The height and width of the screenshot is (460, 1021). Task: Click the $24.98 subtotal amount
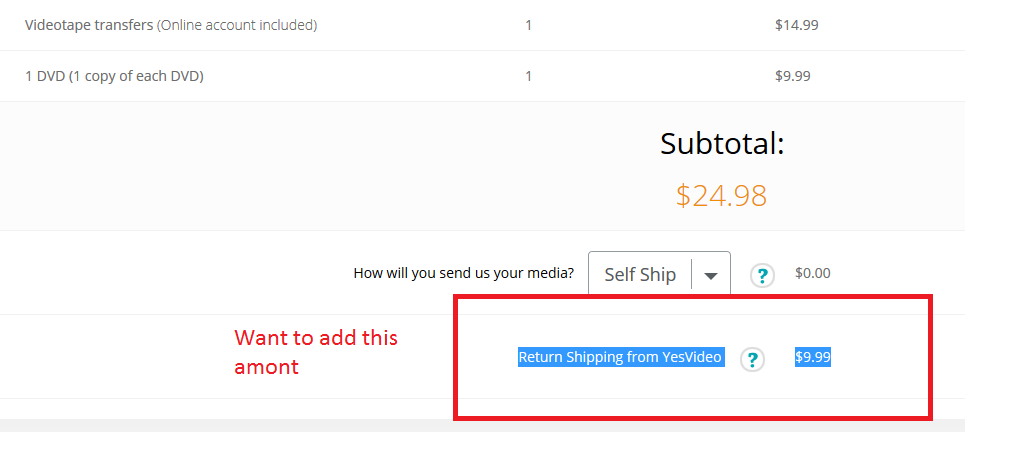pos(721,195)
